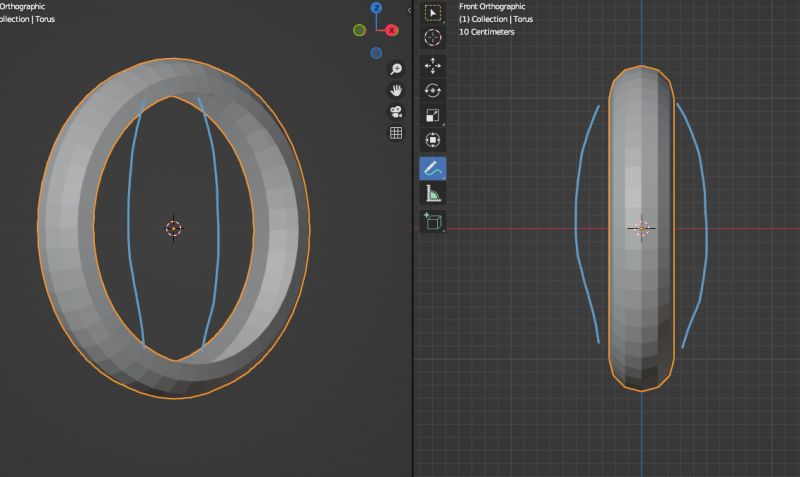Click the green axis gizmo ball
Screen dimensions: 800x477
click(x=359, y=31)
